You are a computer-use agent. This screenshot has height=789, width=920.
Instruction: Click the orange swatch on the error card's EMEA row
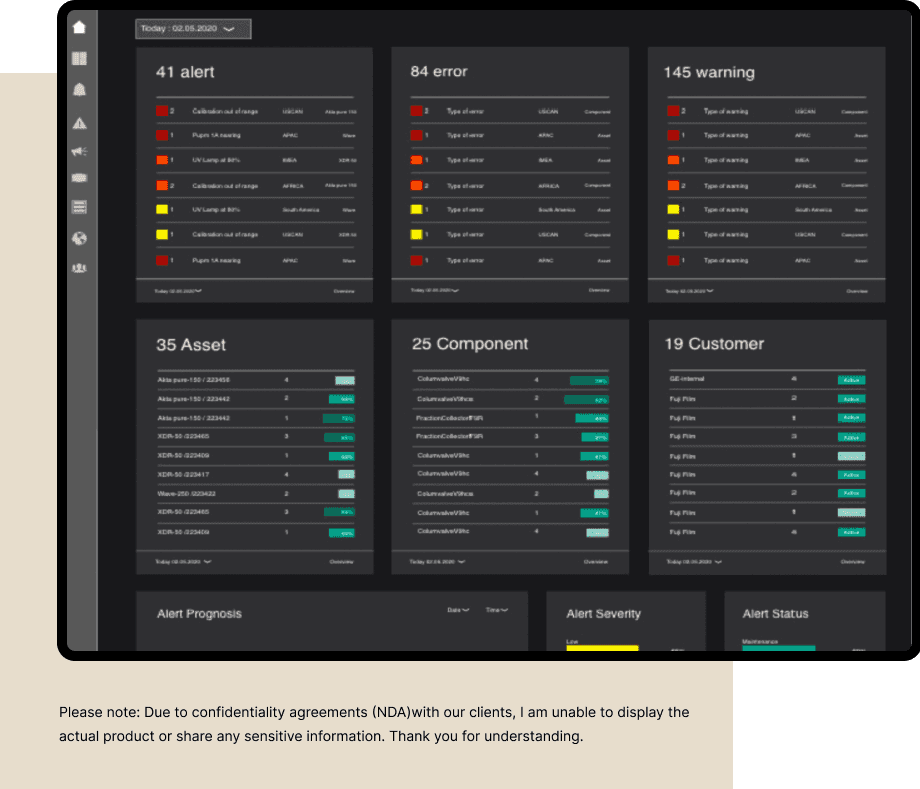417,160
